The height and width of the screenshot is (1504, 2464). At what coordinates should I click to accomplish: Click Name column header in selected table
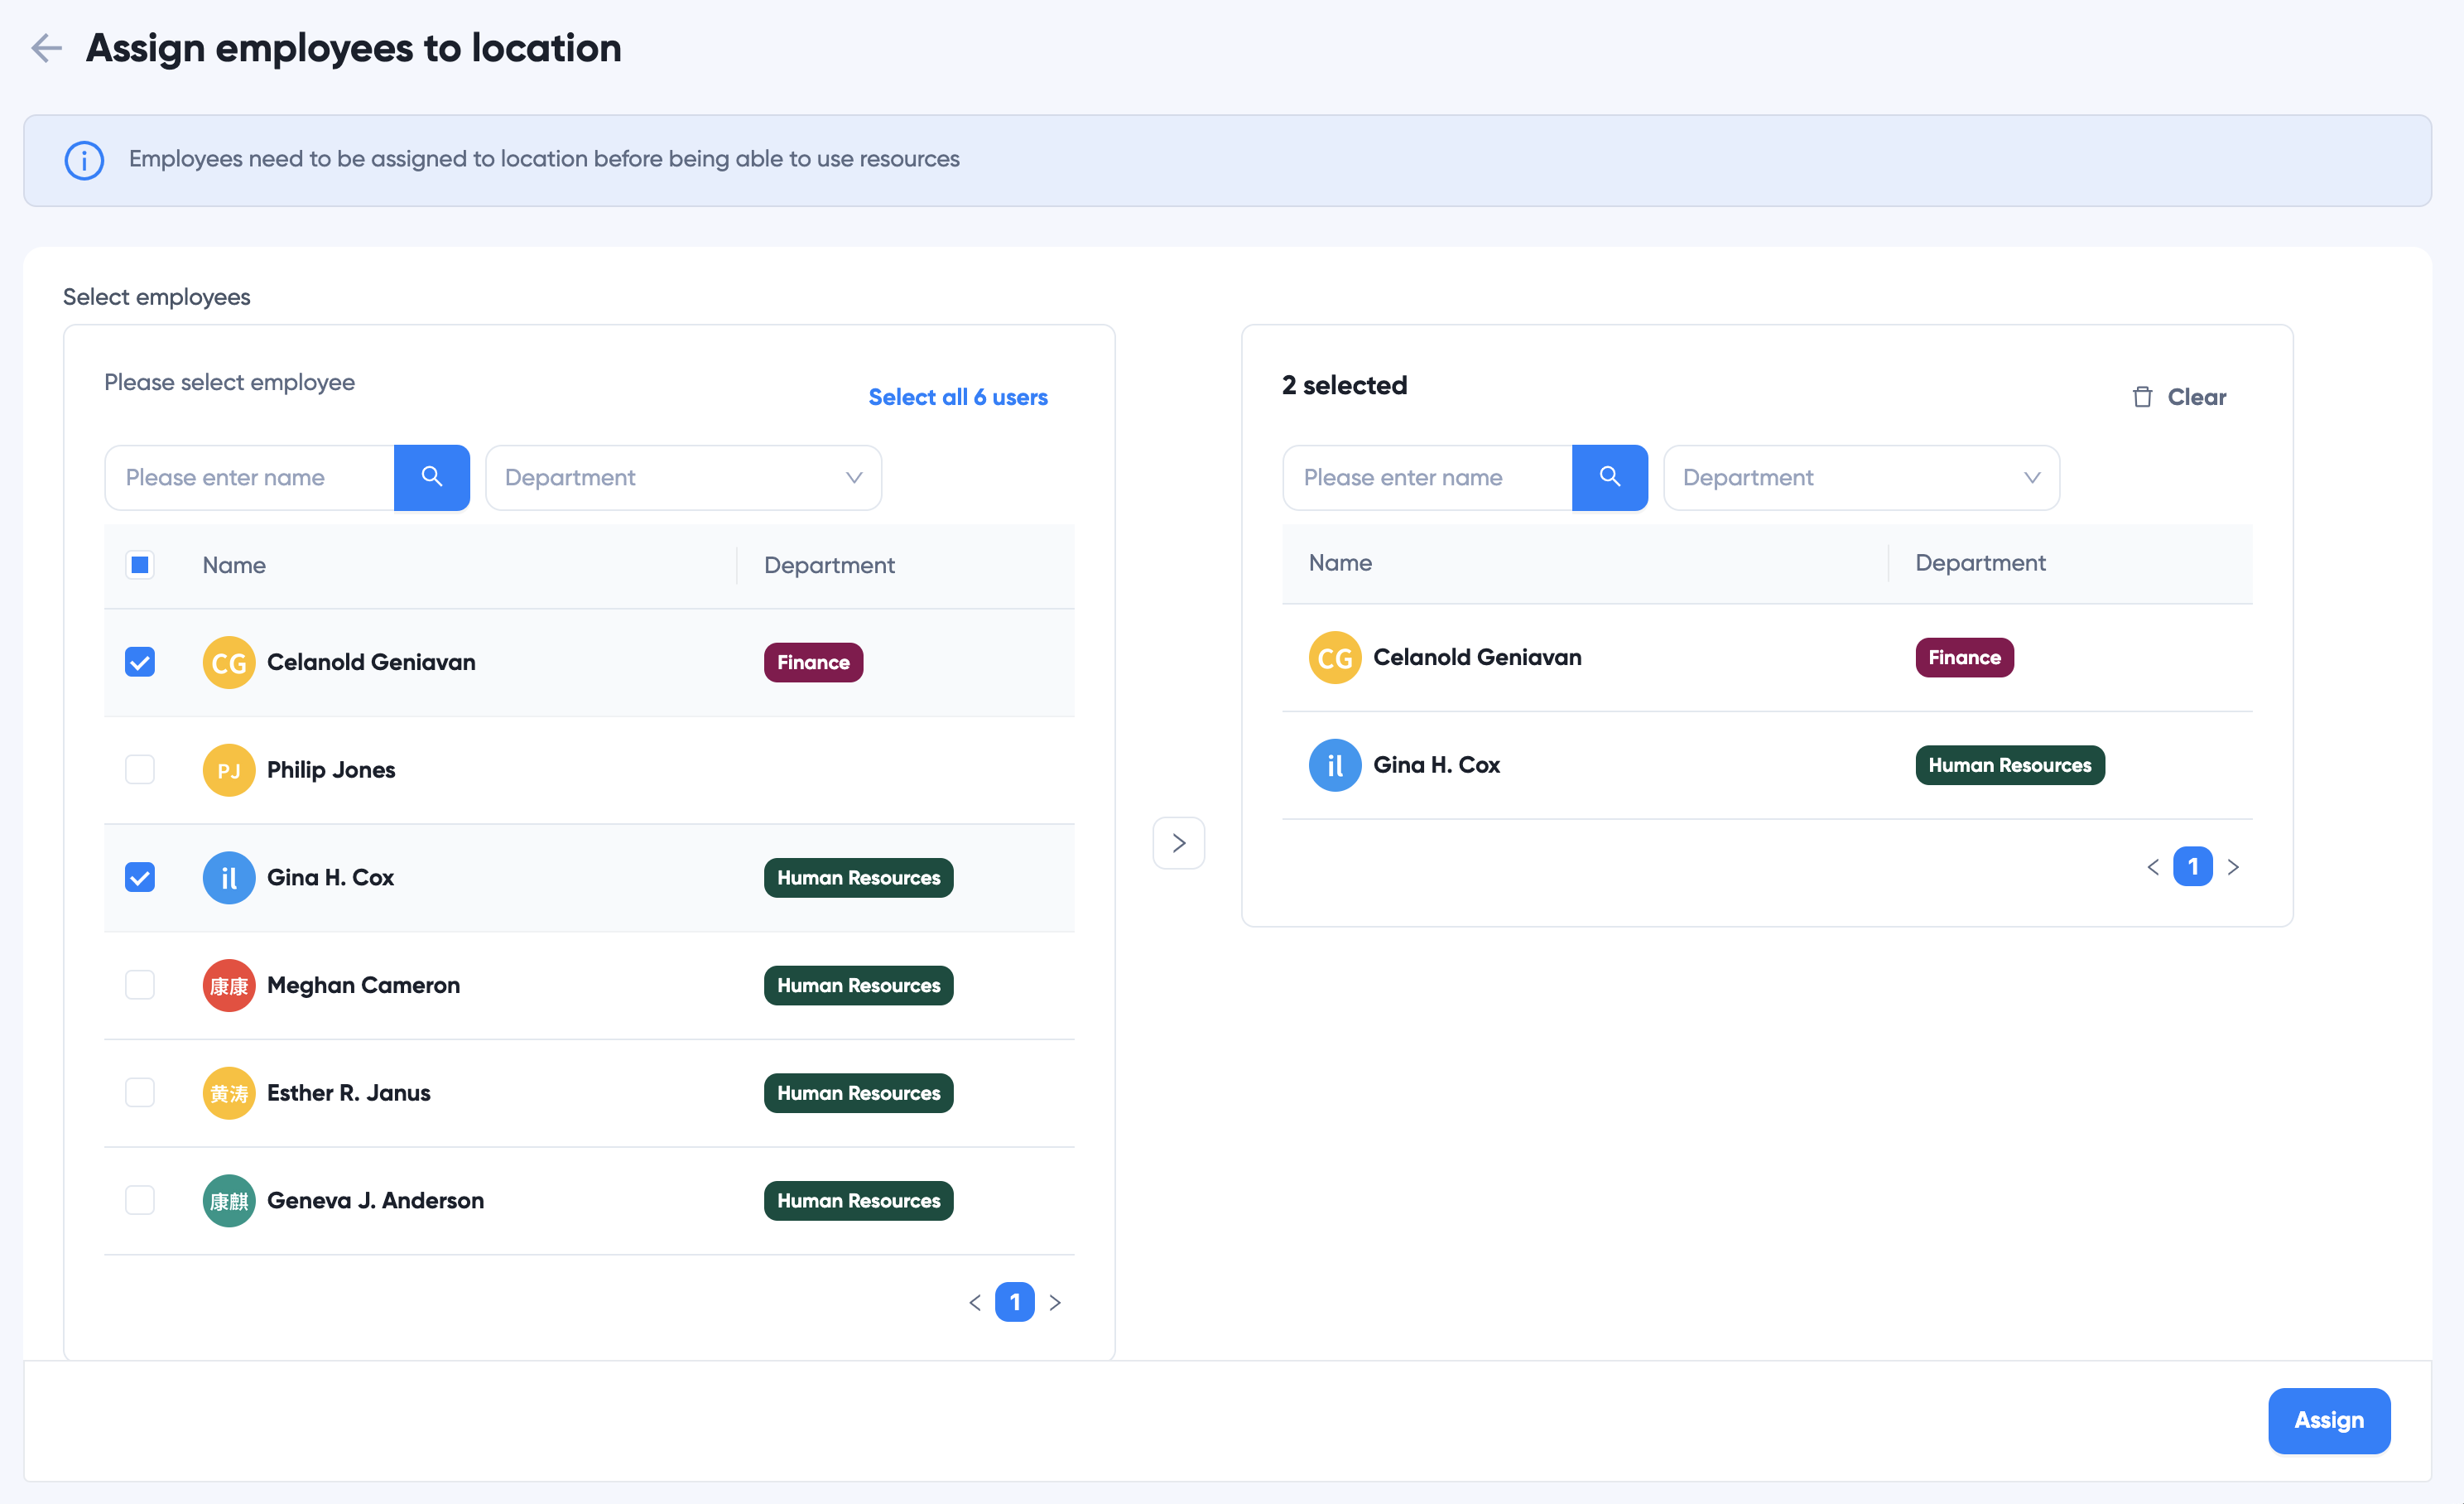(1341, 563)
